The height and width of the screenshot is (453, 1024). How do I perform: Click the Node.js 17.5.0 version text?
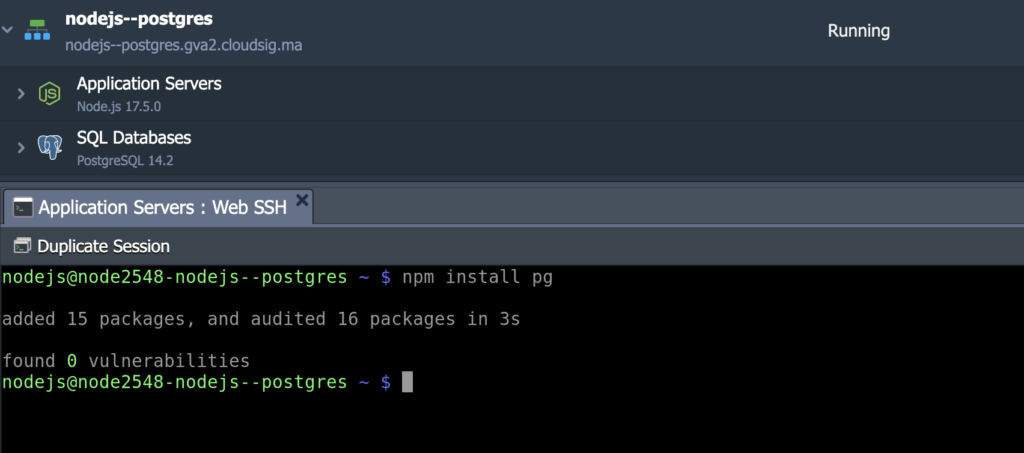[119, 106]
